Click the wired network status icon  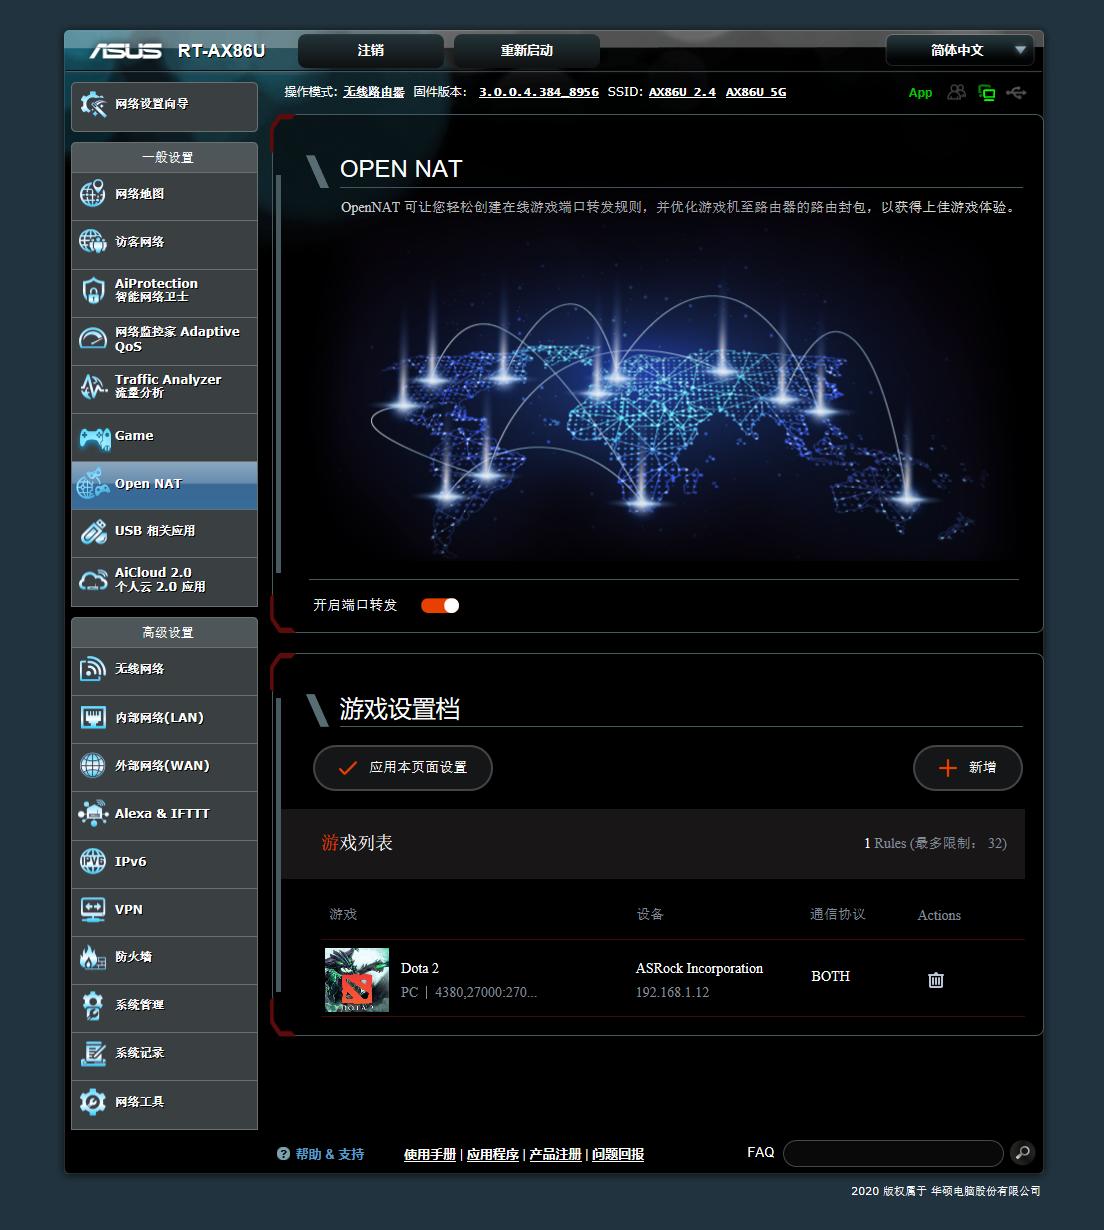click(987, 92)
